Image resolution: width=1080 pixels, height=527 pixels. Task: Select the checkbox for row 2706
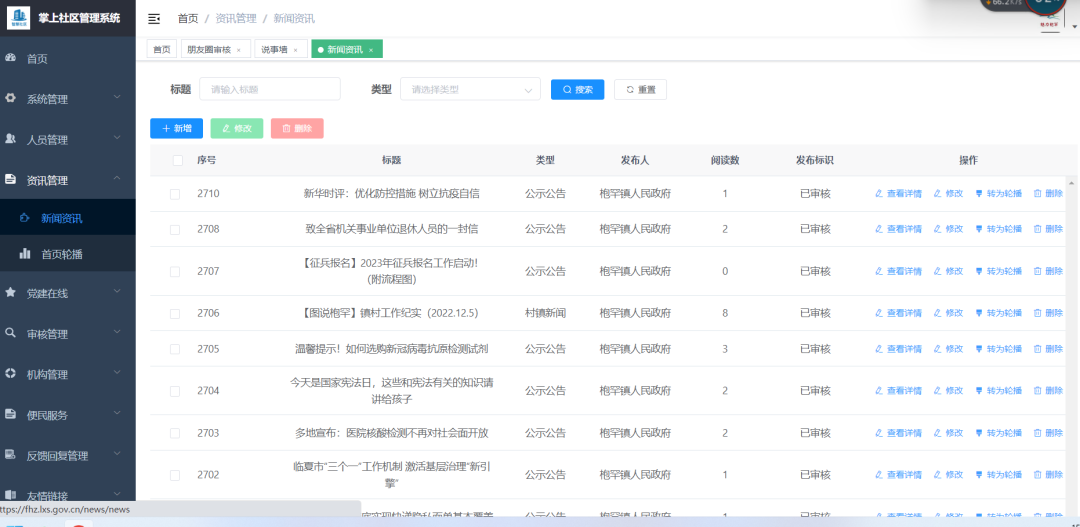(x=175, y=313)
